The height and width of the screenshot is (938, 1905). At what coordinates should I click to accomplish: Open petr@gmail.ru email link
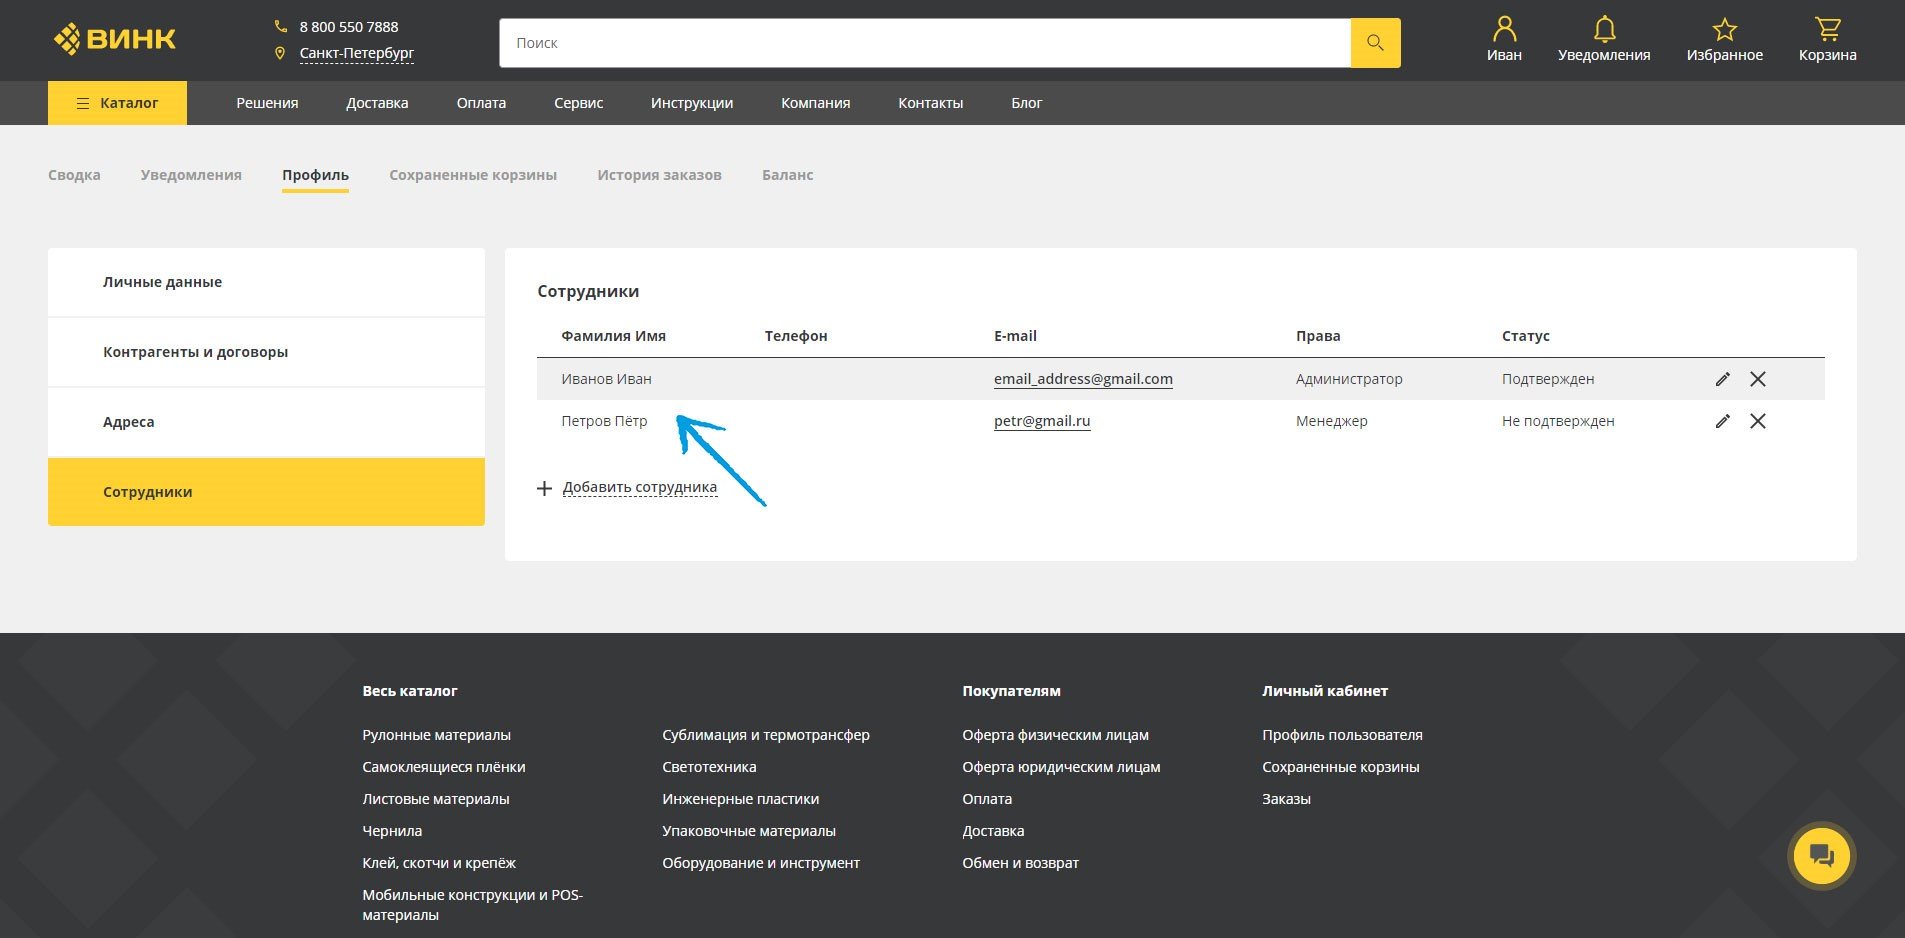1042,421
